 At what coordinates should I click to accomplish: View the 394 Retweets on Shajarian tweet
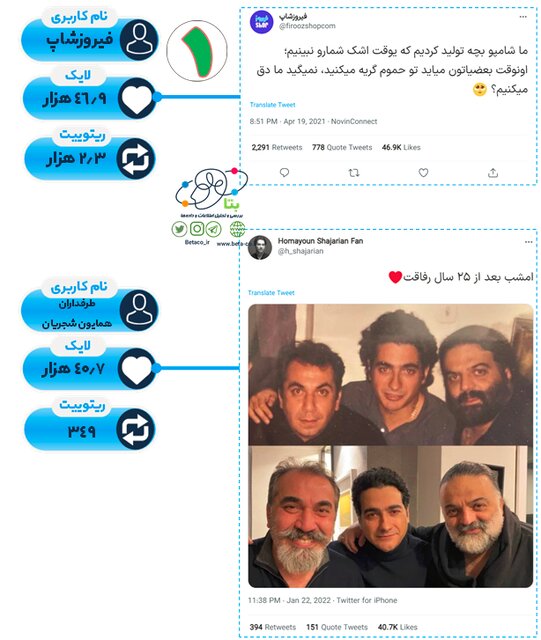[273, 627]
